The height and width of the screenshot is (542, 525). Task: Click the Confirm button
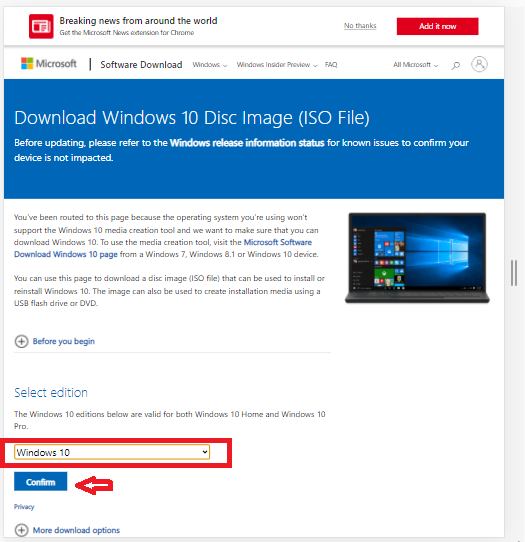[40, 482]
